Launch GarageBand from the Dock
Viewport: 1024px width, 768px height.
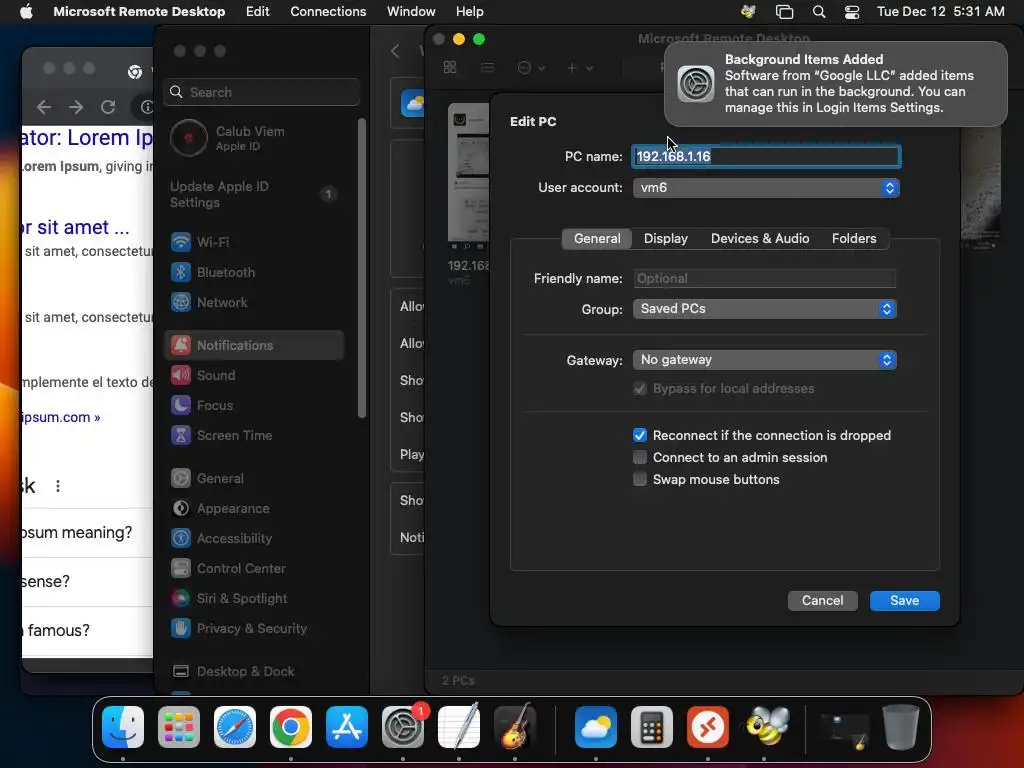515,727
